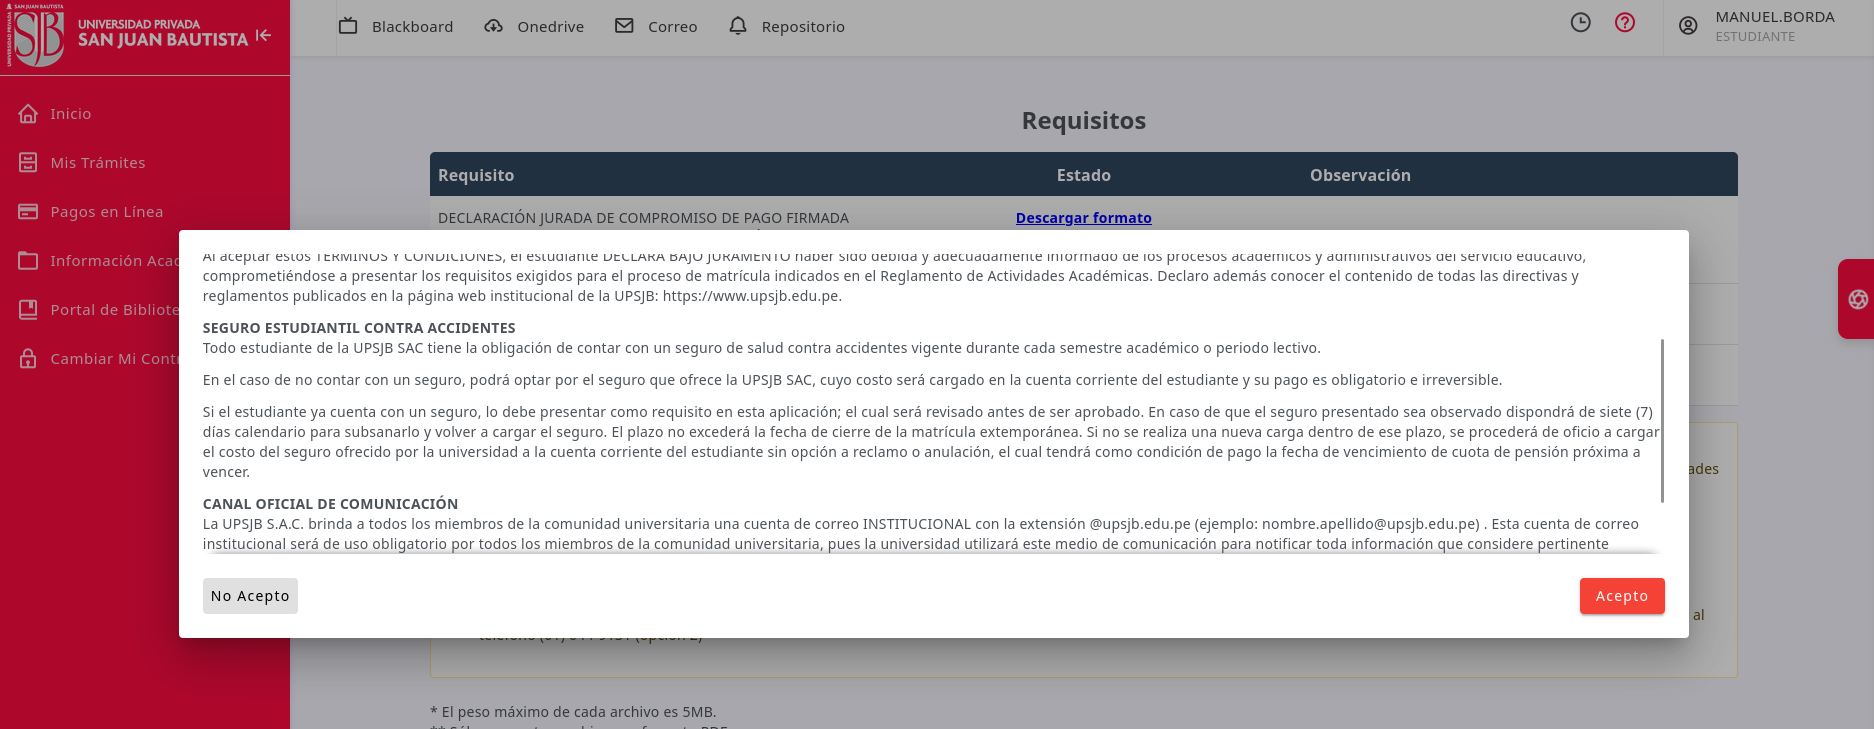This screenshot has height=729, width=1874.
Task: Click the peso máximo 5MB note
Action: (573, 712)
